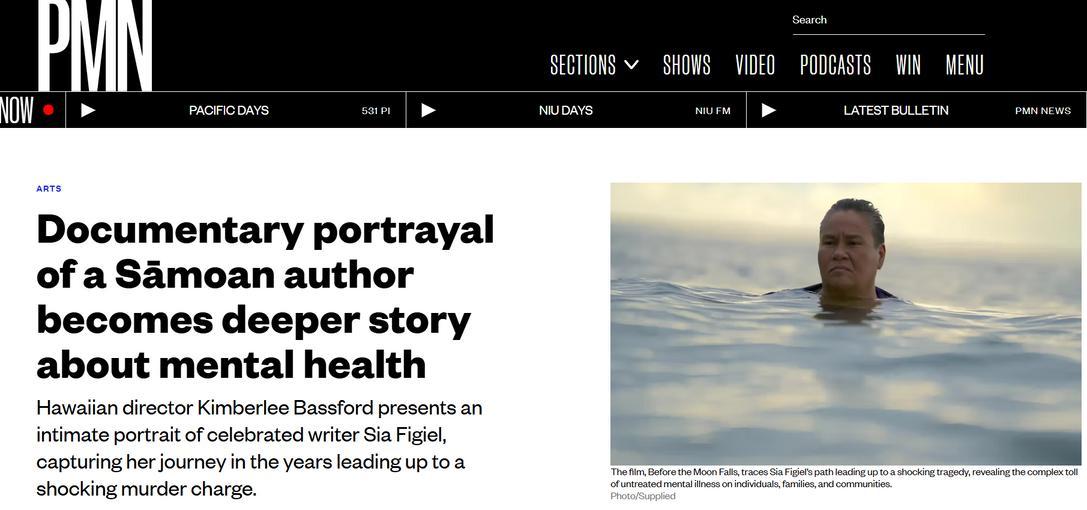Play the Niu Days stream

point(428,110)
